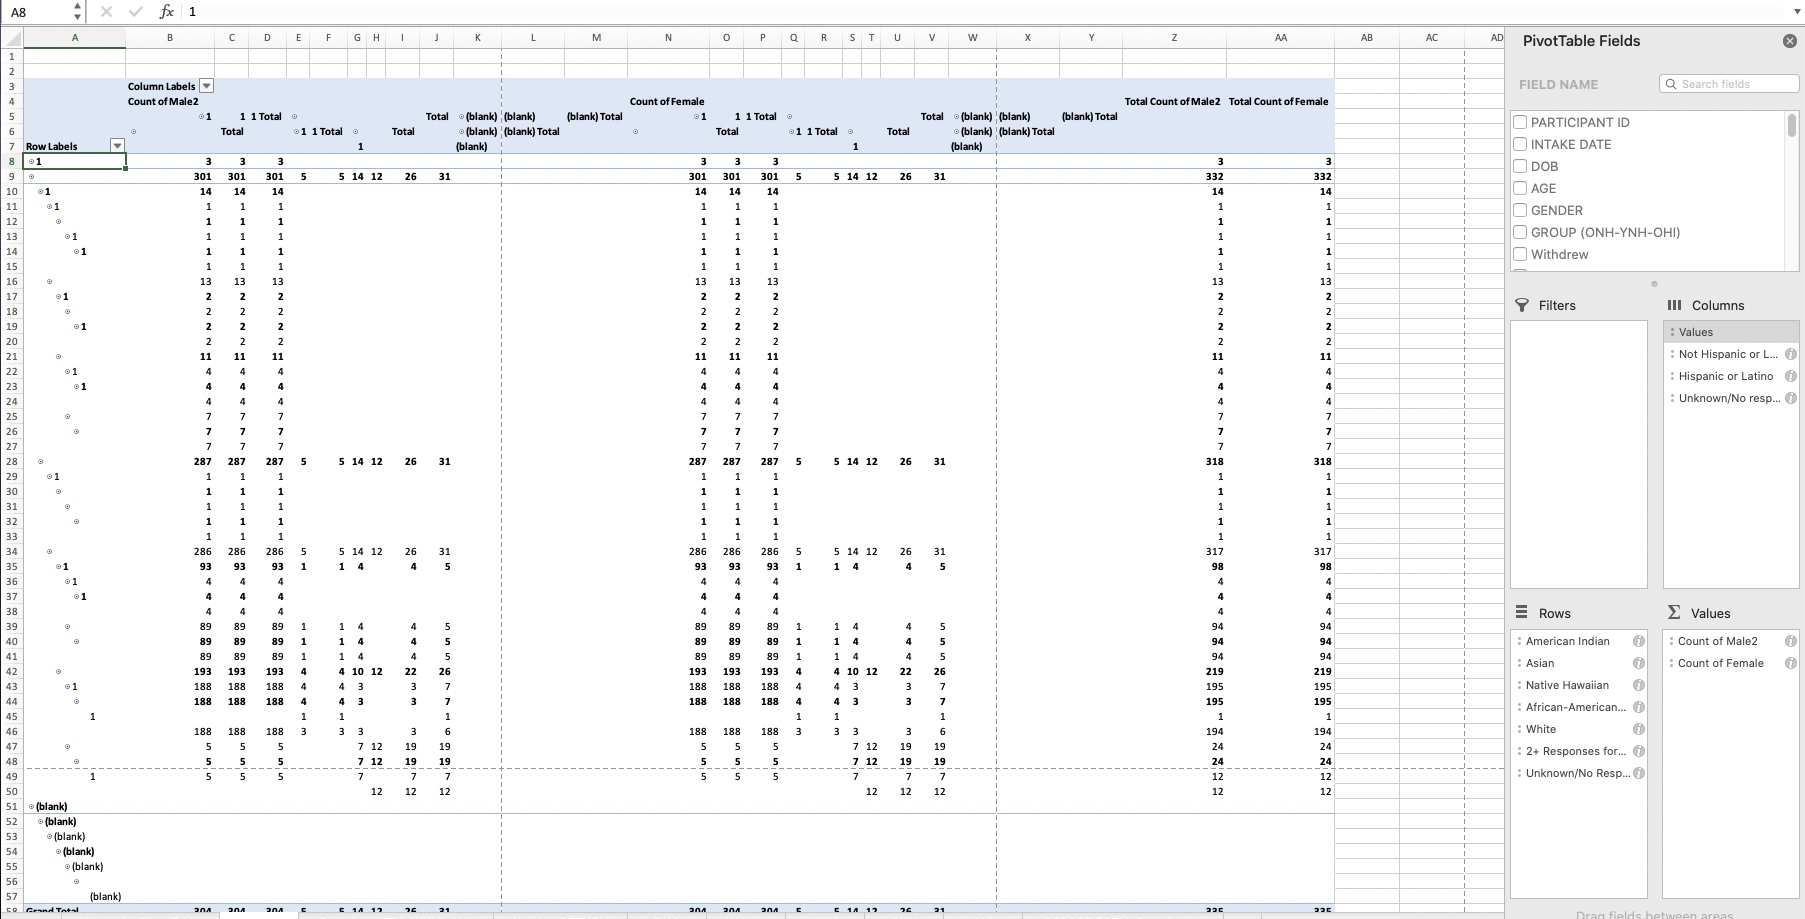This screenshot has width=1805, height=919.
Task: Check the Withdrew field
Action: click(1520, 254)
